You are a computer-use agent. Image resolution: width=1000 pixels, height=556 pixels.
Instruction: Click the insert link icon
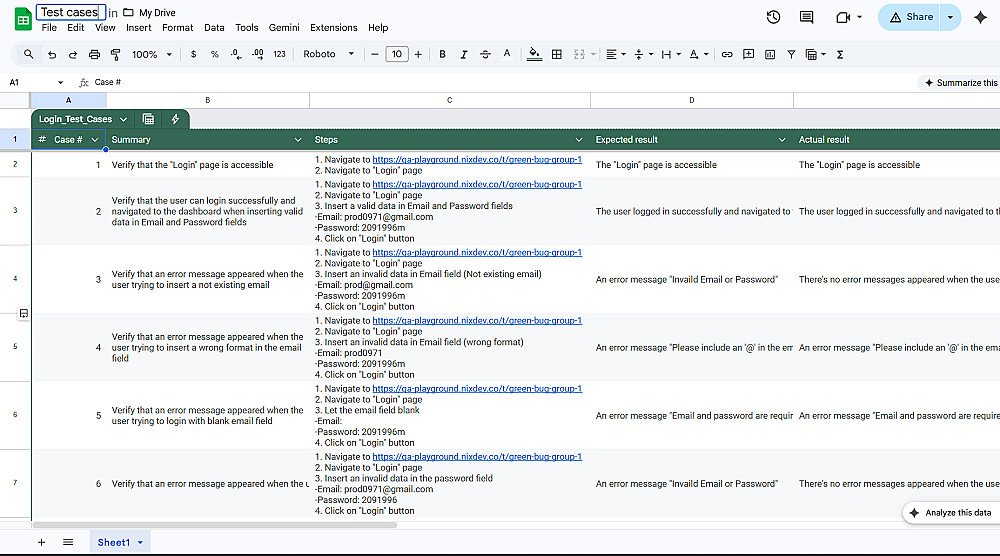727,54
